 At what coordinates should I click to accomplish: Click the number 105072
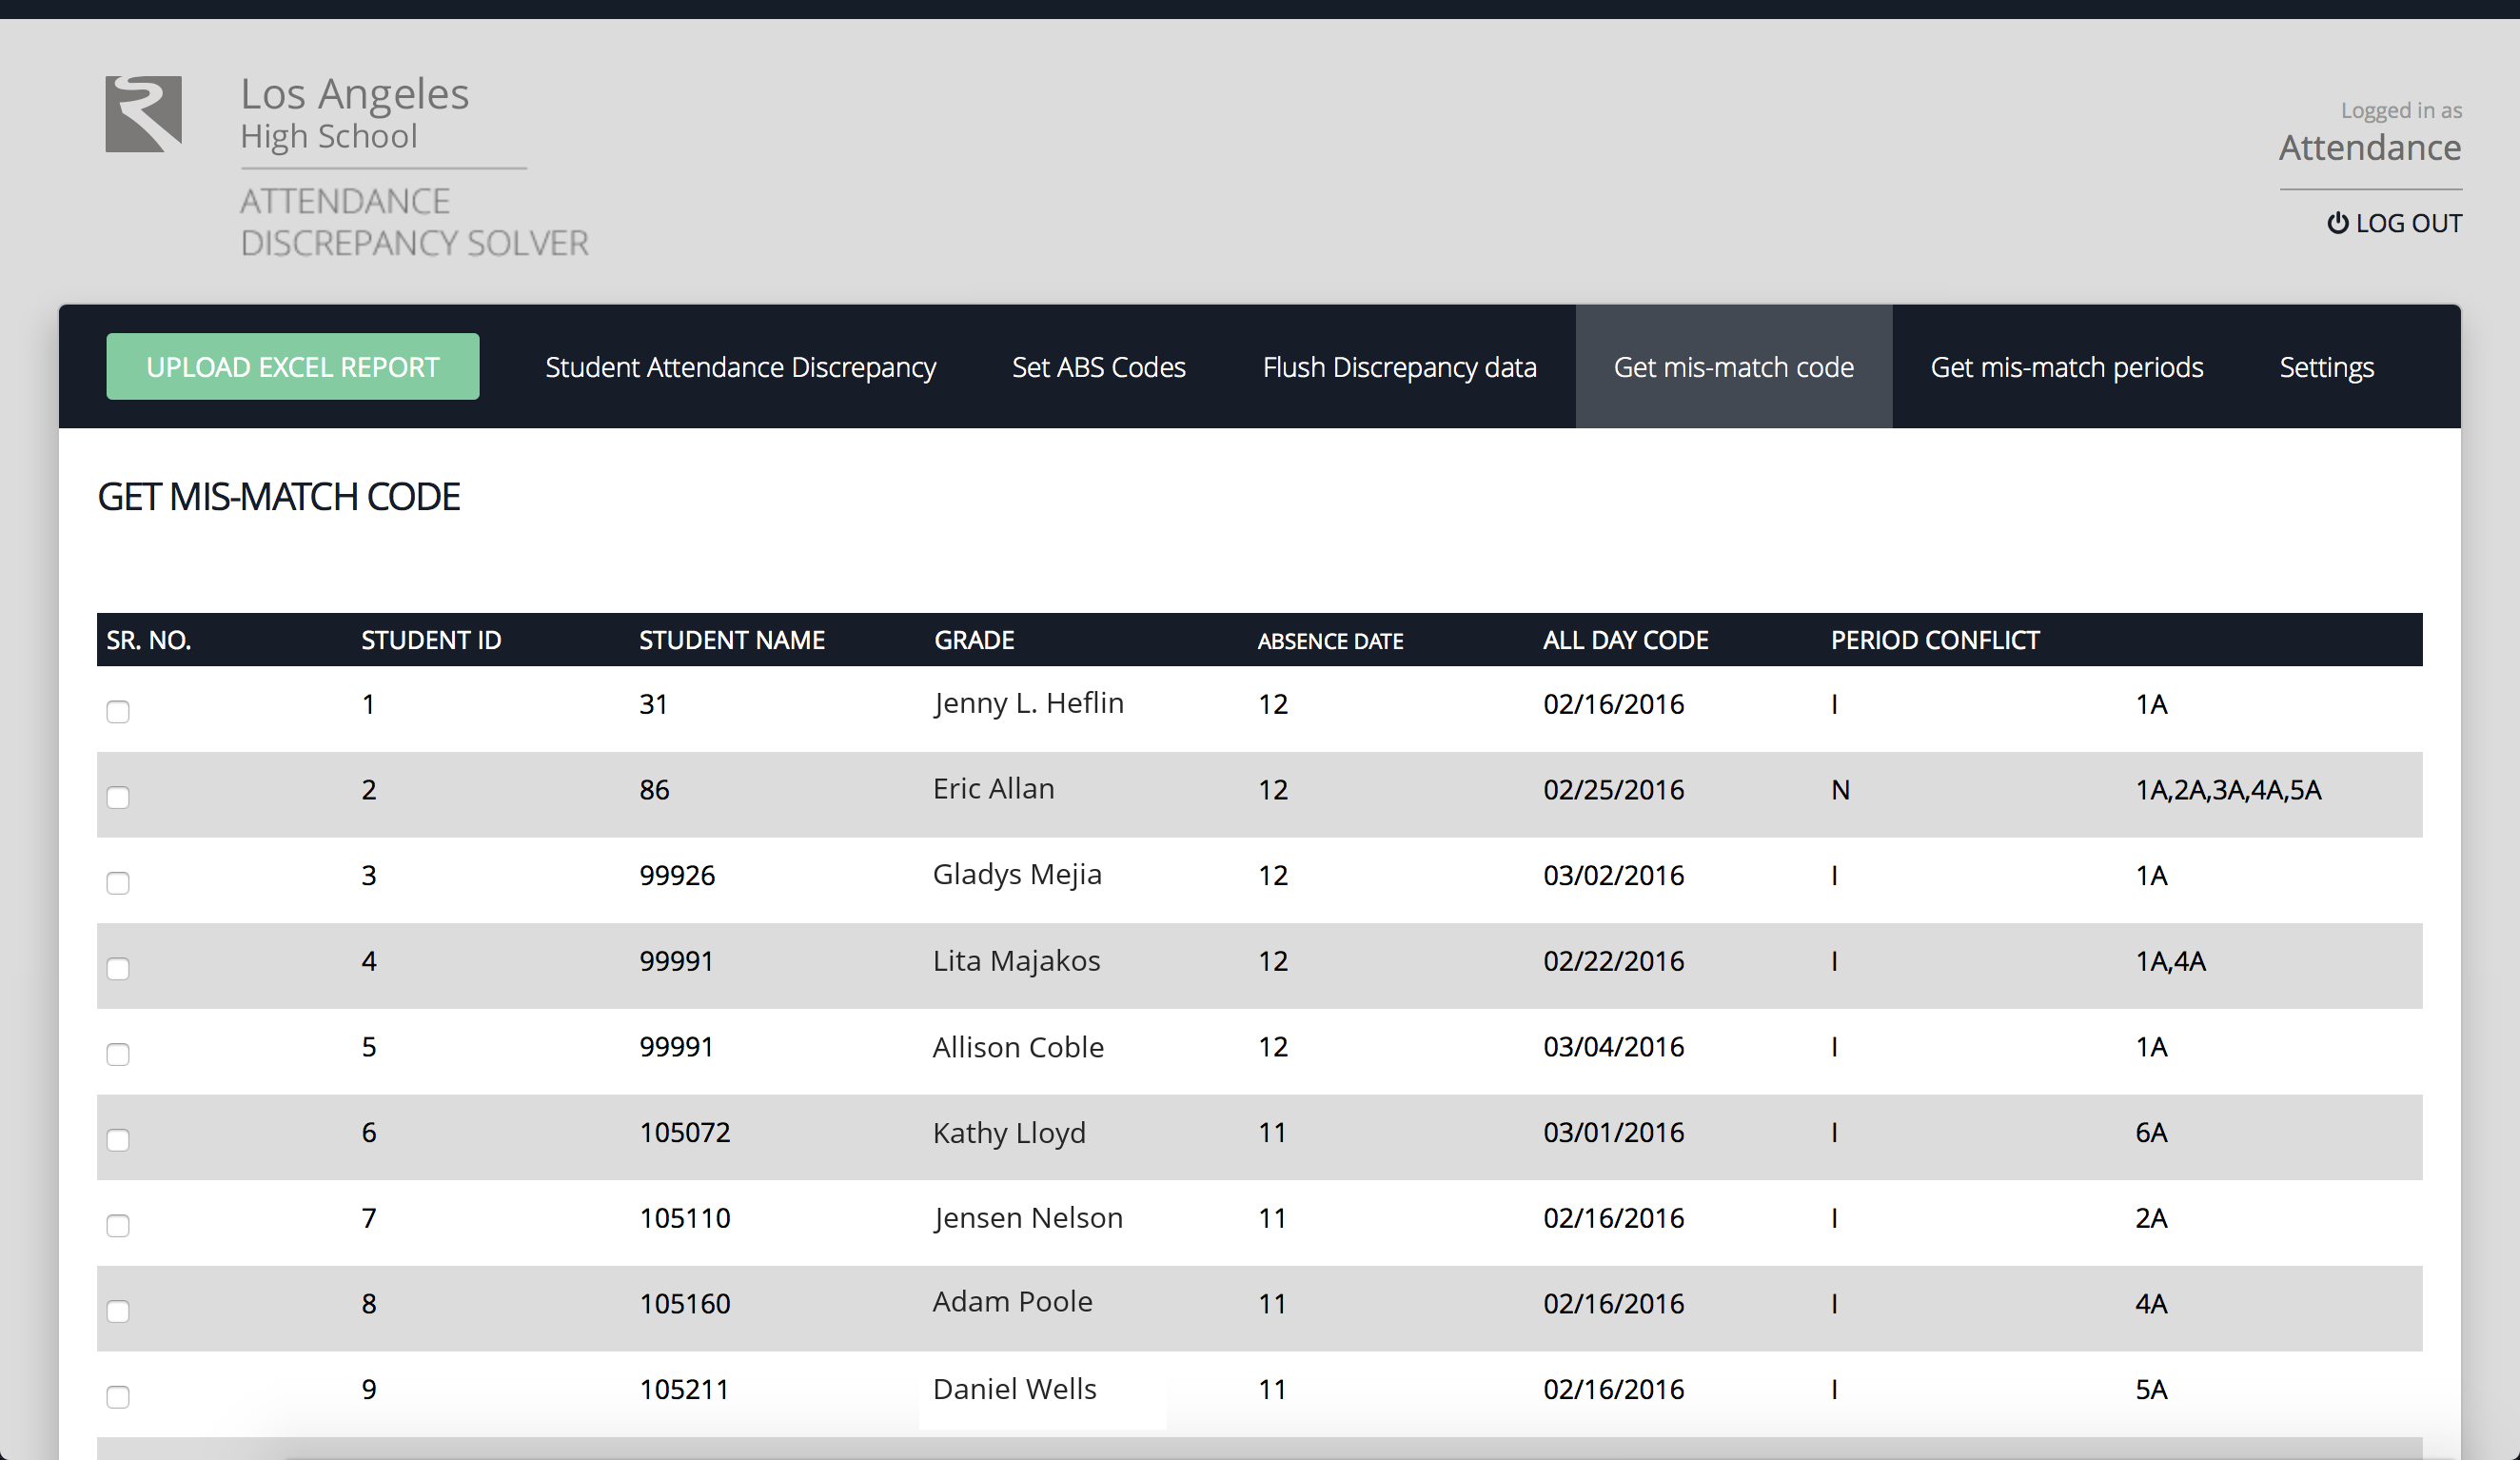685,1133
